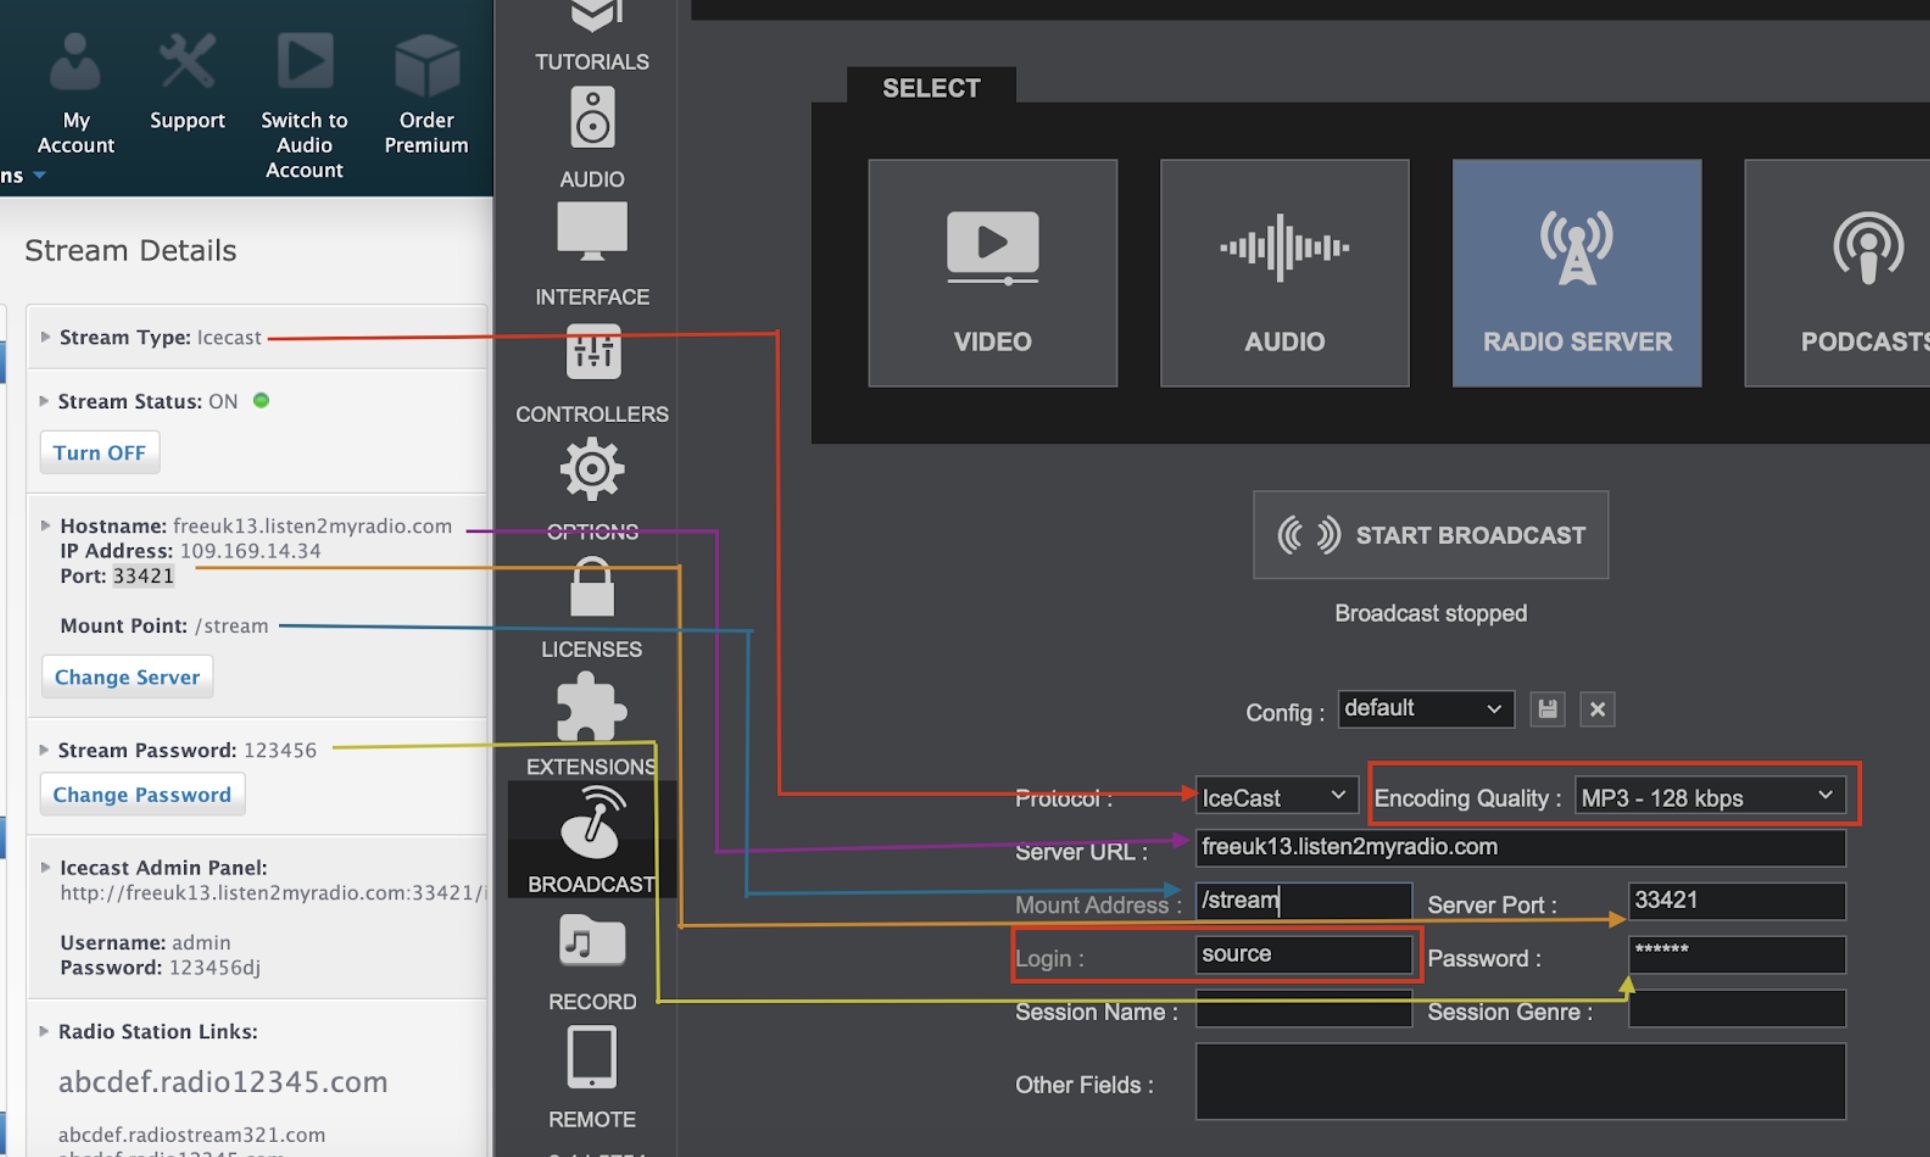Open the Config default dropdown
The width and height of the screenshot is (1930, 1157).
point(1424,709)
